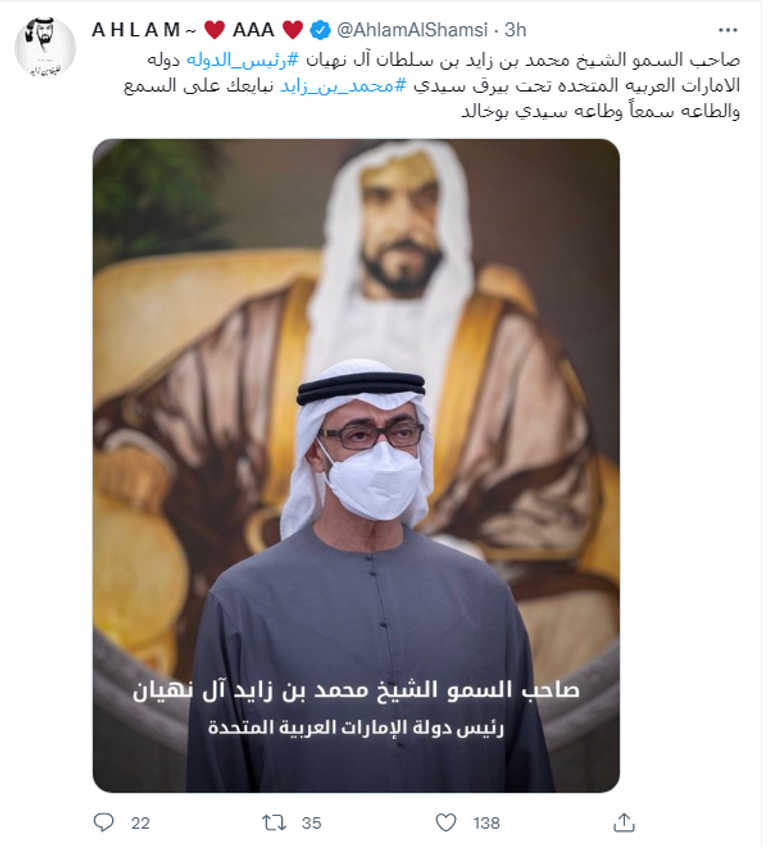Click the share upload icon
768x847 pixels.
(624, 822)
